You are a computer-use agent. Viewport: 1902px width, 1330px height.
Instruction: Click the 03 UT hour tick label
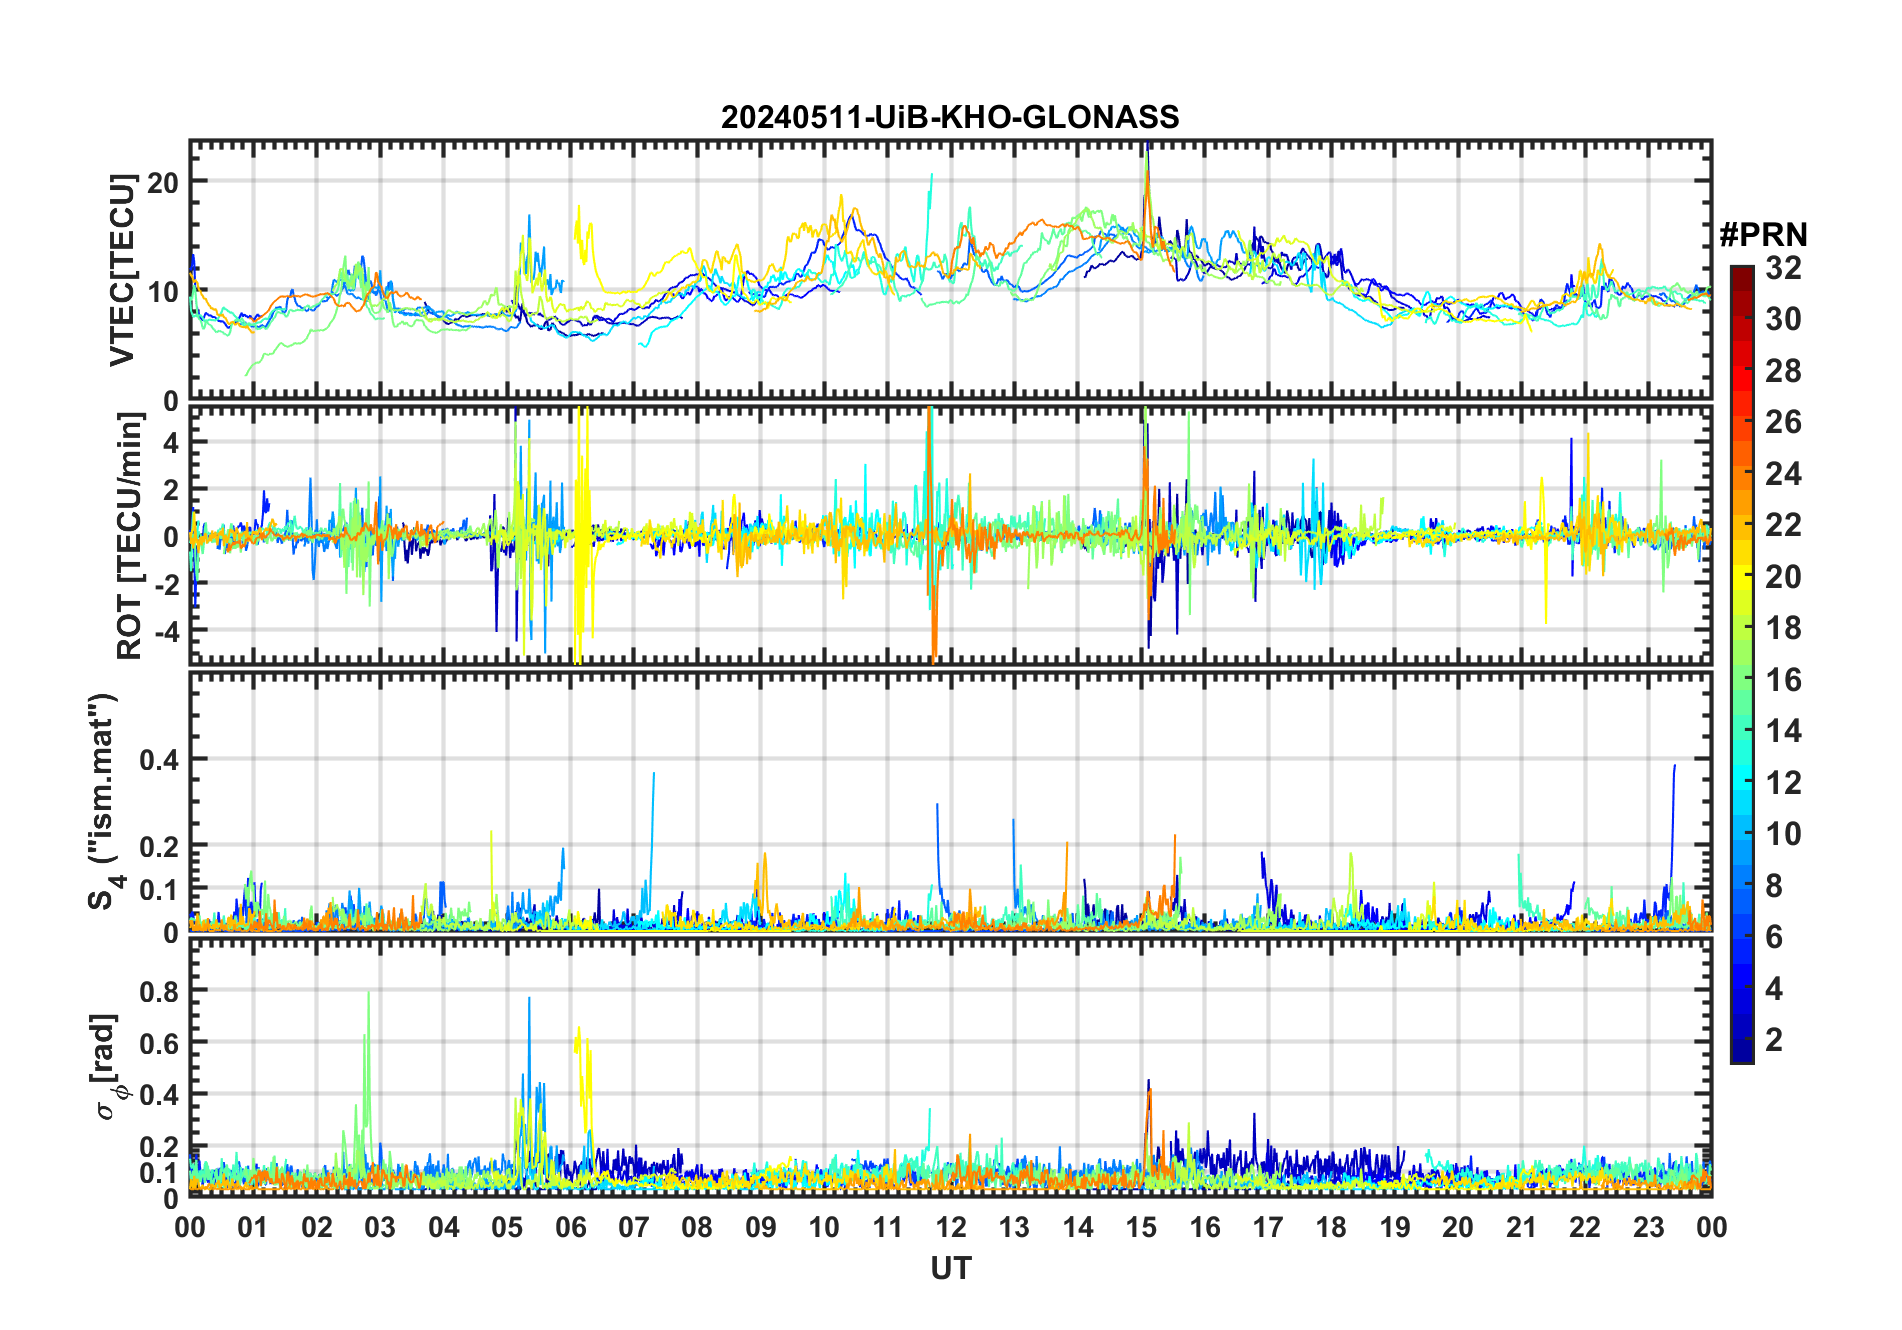click(380, 1228)
